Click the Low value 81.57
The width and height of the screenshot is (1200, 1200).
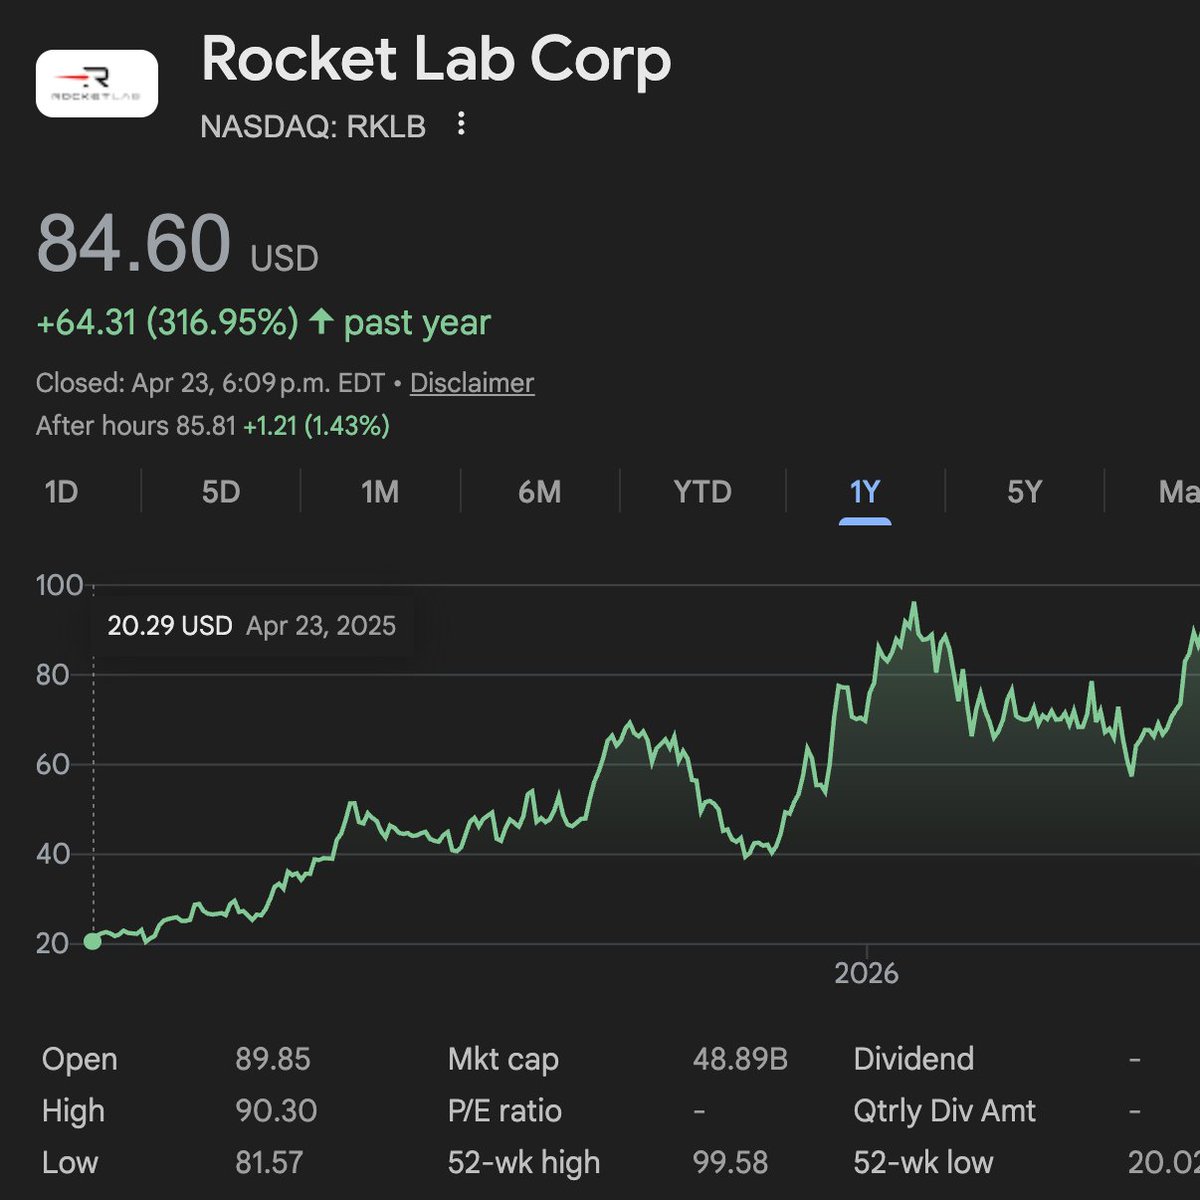point(269,1163)
